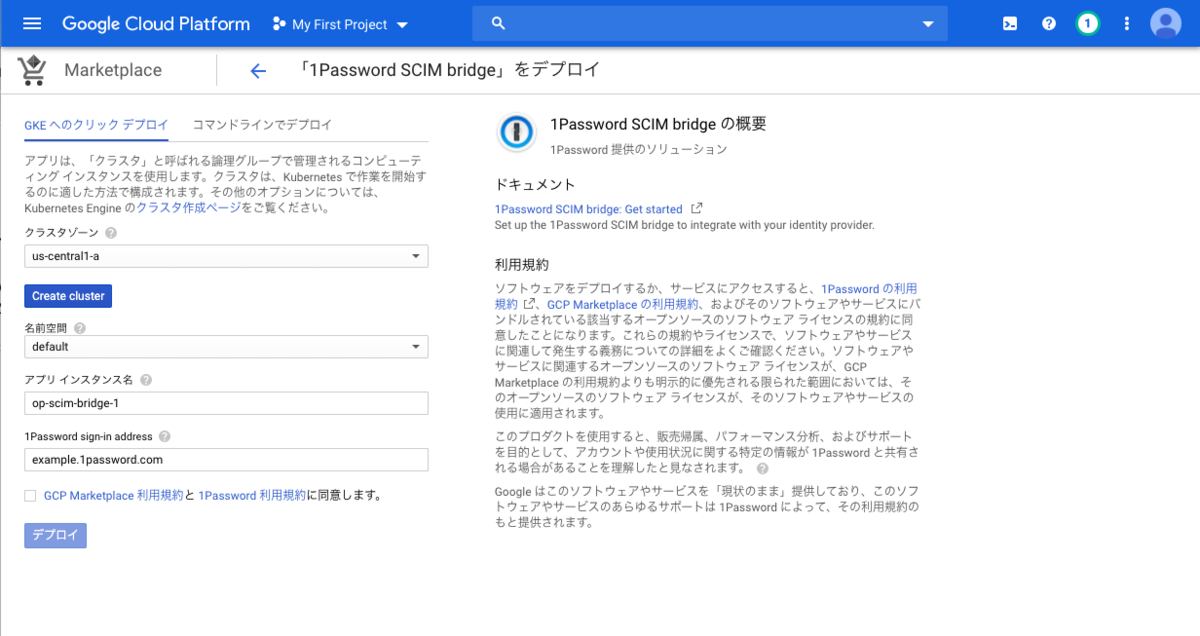
Task: Open the help question mark icon
Action: (1048, 23)
